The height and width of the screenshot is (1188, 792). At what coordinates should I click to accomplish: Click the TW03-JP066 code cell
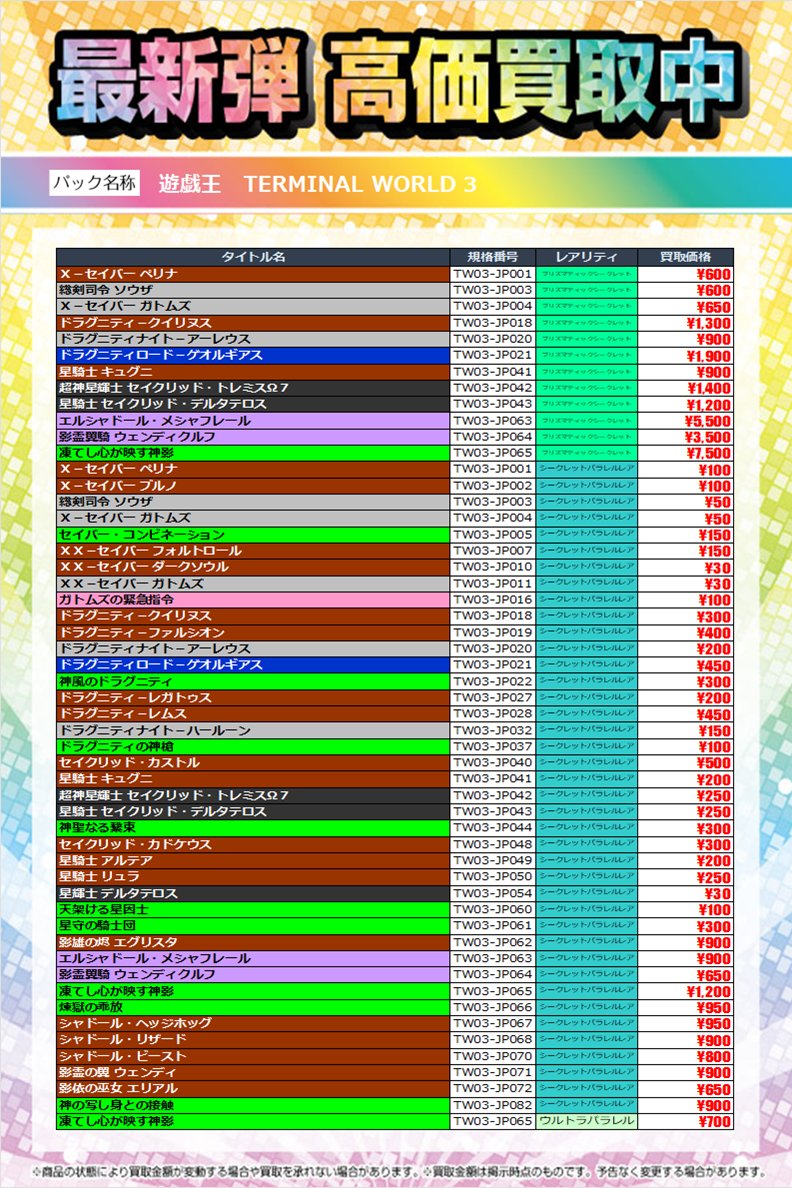click(x=493, y=1007)
